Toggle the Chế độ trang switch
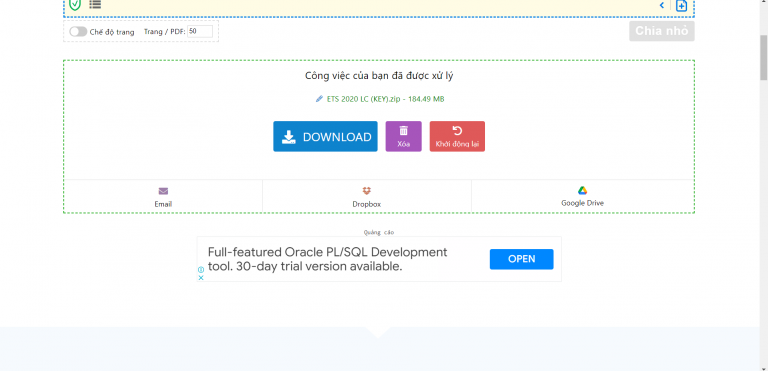The height and width of the screenshot is (371, 768). tap(78, 32)
